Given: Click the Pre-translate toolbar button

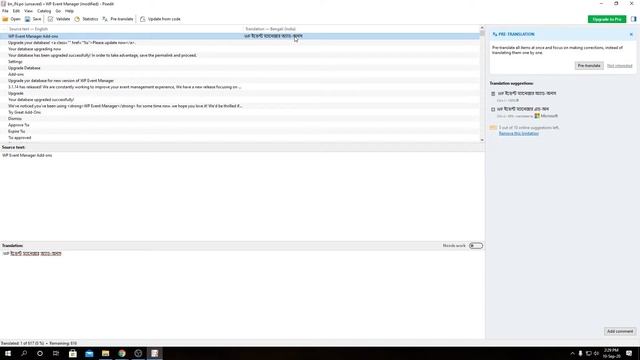Looking at the screenshot, I should click(118, 19).
